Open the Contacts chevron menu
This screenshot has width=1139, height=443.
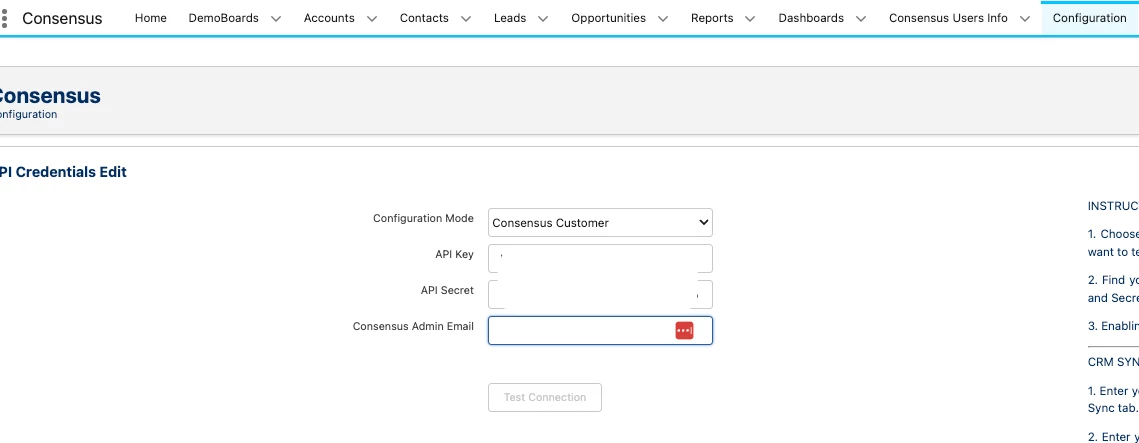466,18
